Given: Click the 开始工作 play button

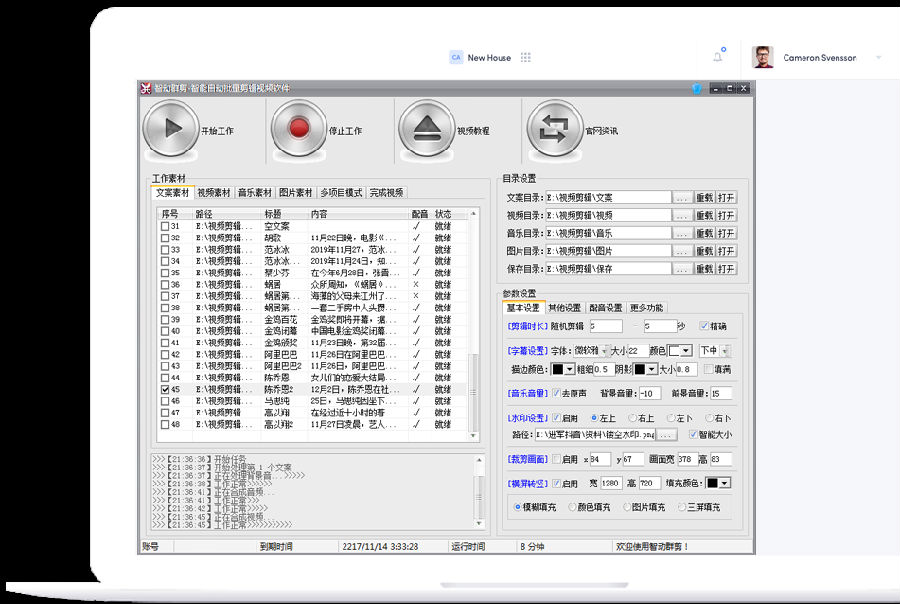Looking at the screenshot, I should (171, 128).
